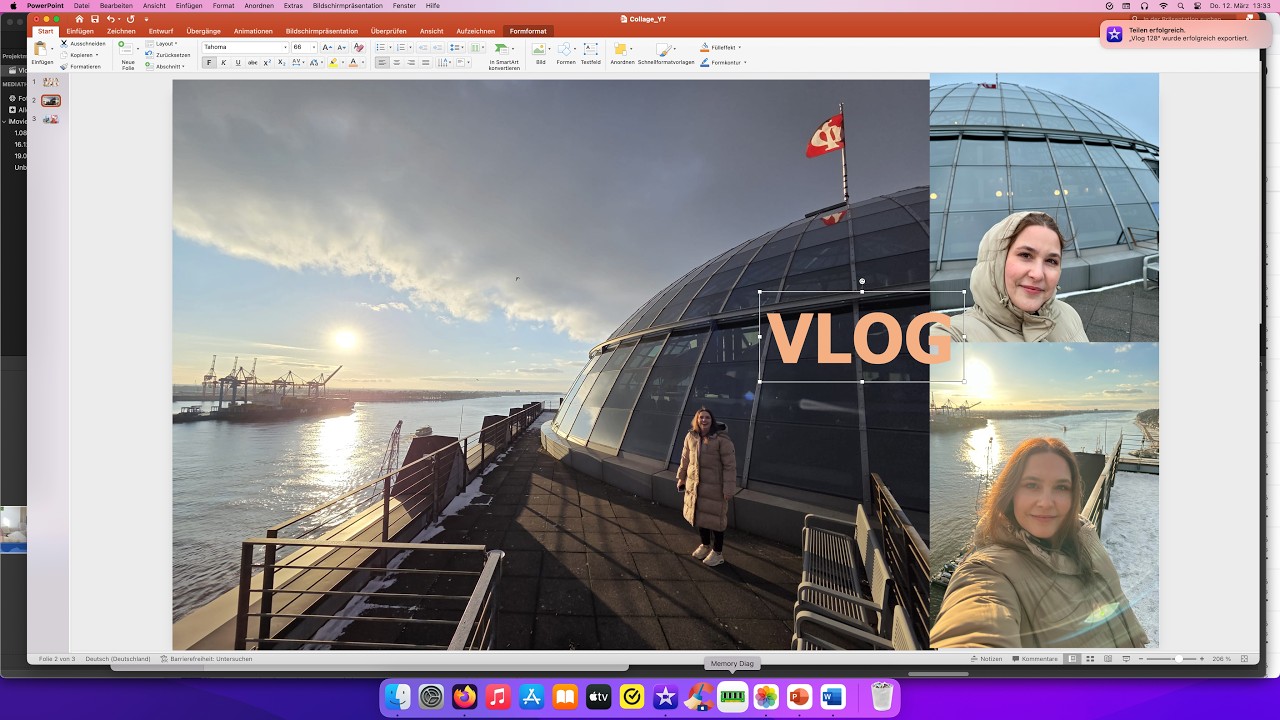
Task: Click the Home icon in title bar
Action: pos(80,19)
